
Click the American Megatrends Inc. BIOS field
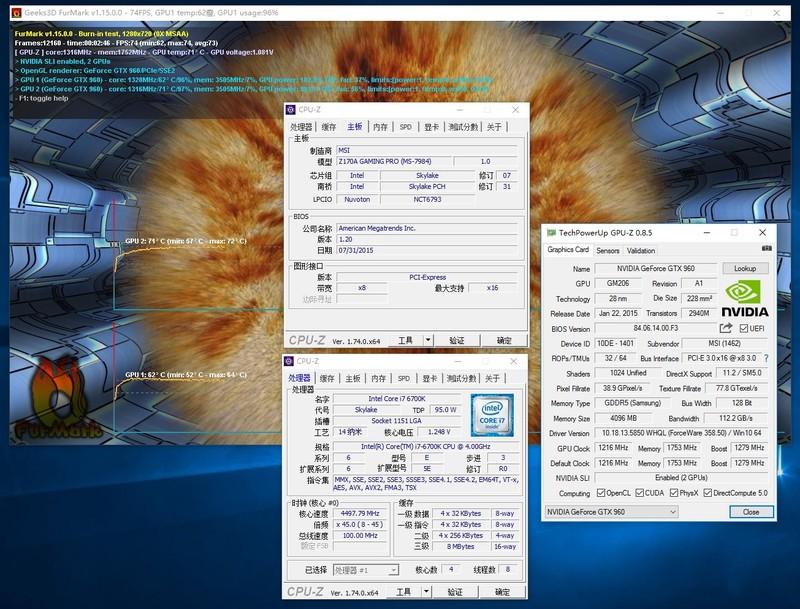point(427,229)
